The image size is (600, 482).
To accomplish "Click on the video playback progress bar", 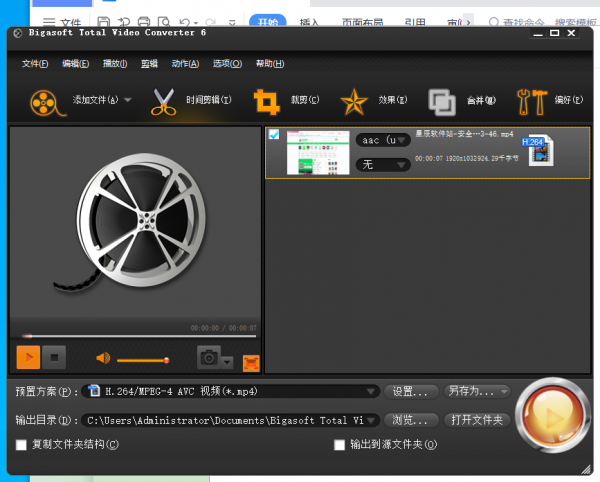I will [139, 336].
